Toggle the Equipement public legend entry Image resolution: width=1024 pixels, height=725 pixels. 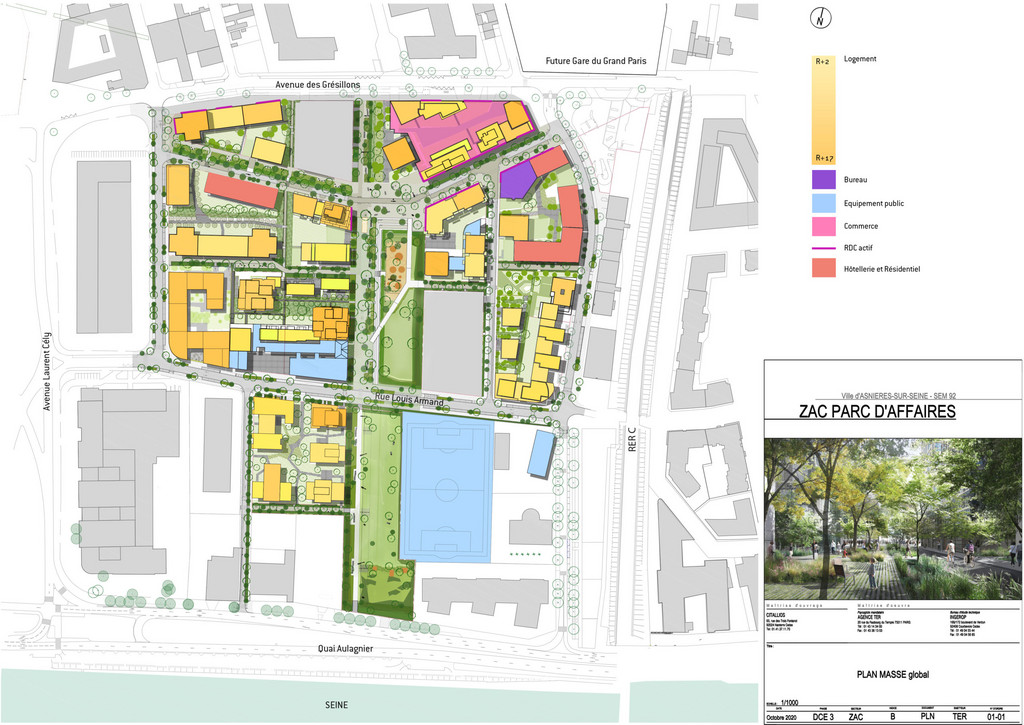point(823,203)
